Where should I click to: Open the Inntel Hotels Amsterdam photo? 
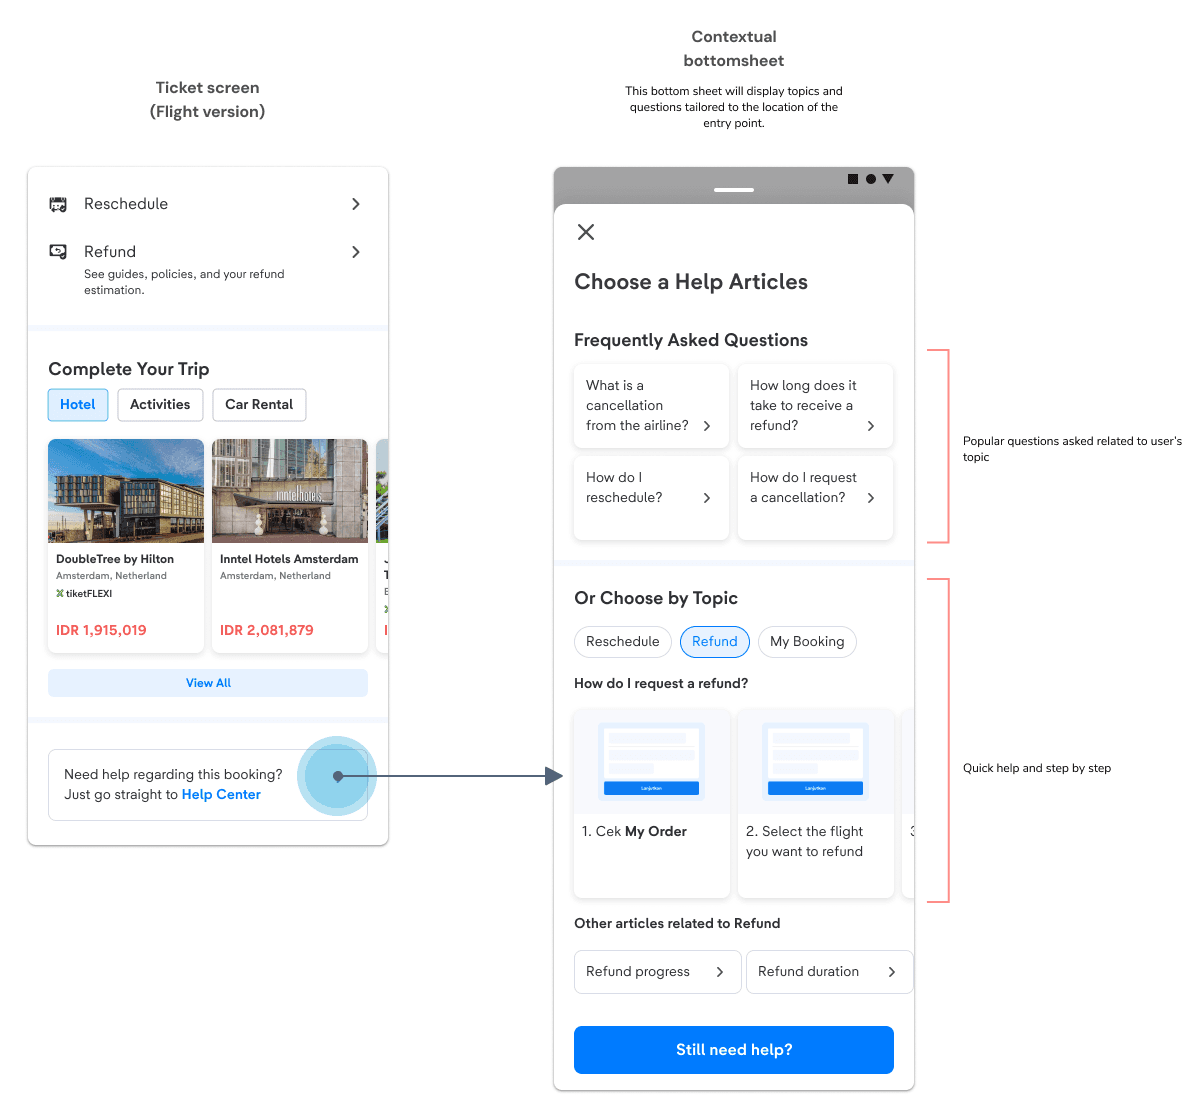(x=290, y=491)
